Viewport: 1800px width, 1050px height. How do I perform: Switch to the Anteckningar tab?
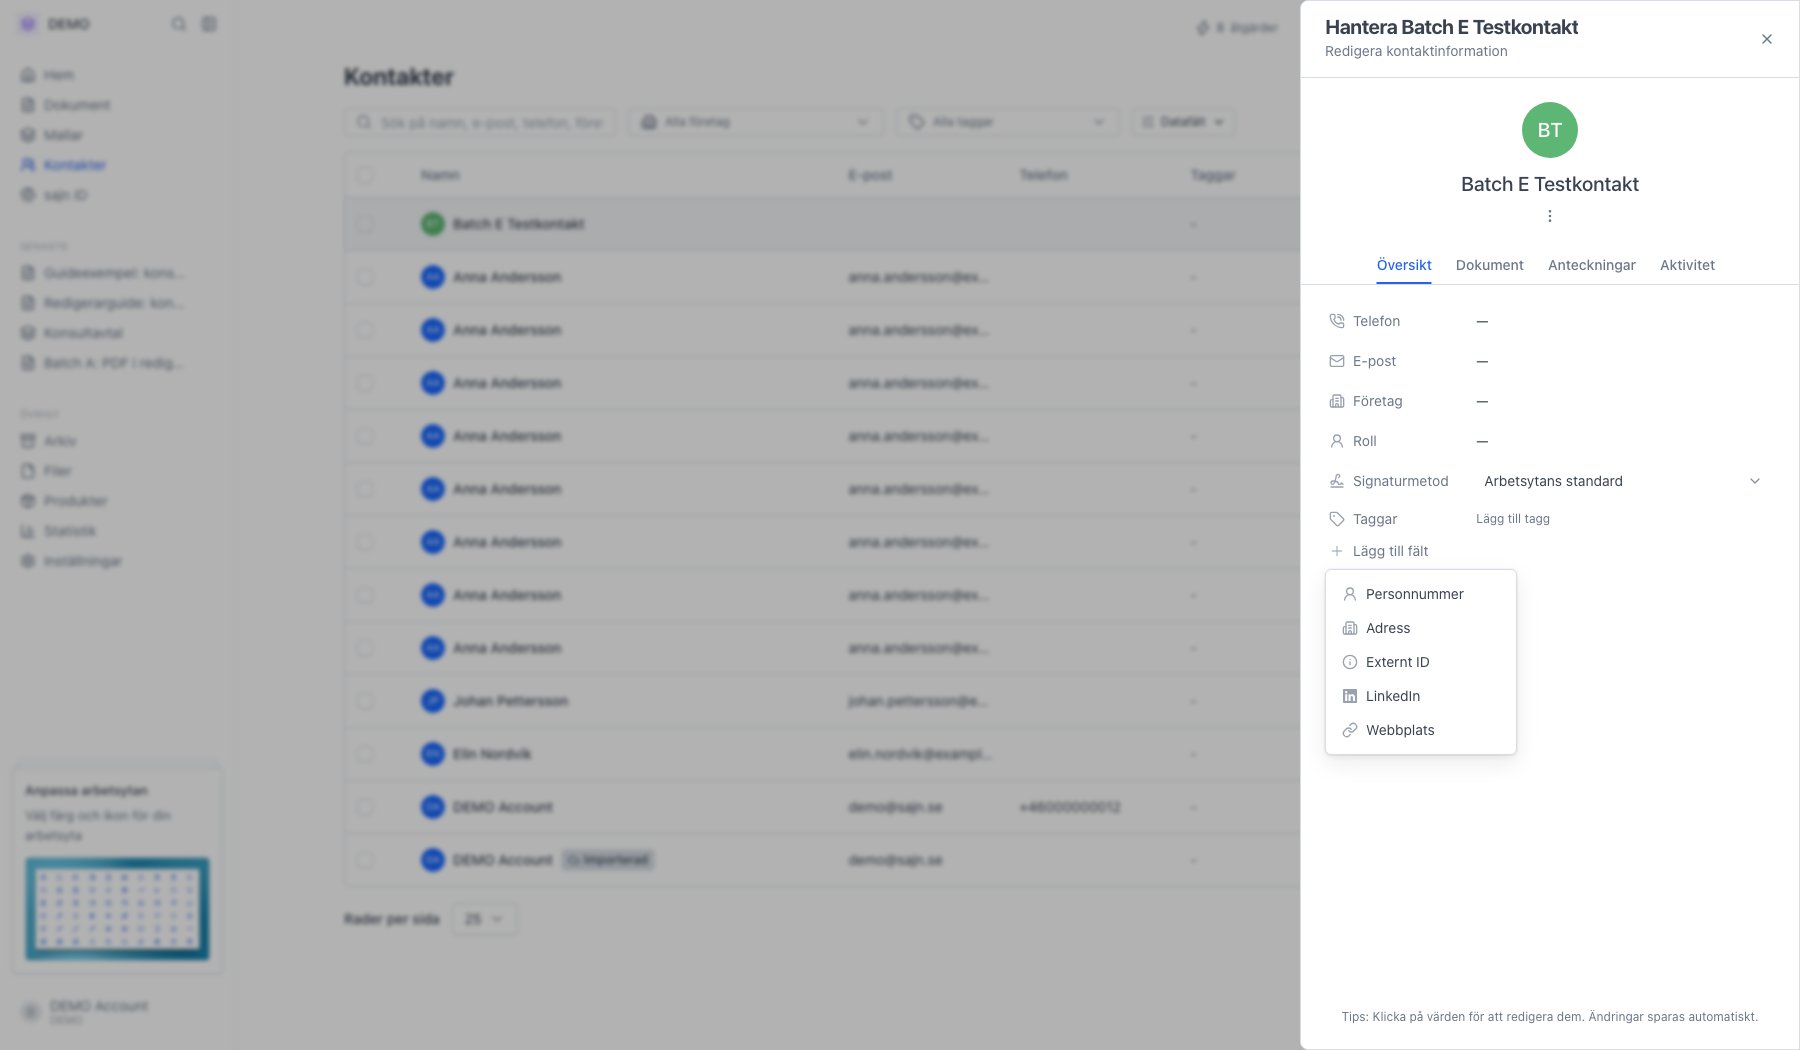pos(1591,265)
